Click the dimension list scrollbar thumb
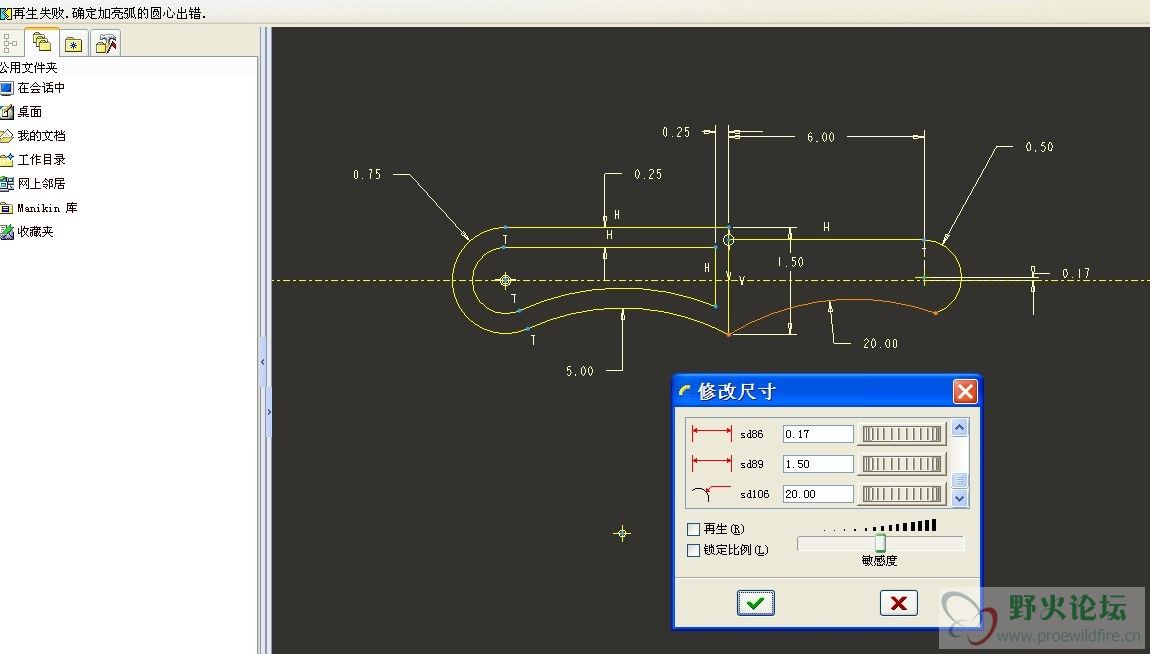This screenshot has width=1150, height=654. 959,480
